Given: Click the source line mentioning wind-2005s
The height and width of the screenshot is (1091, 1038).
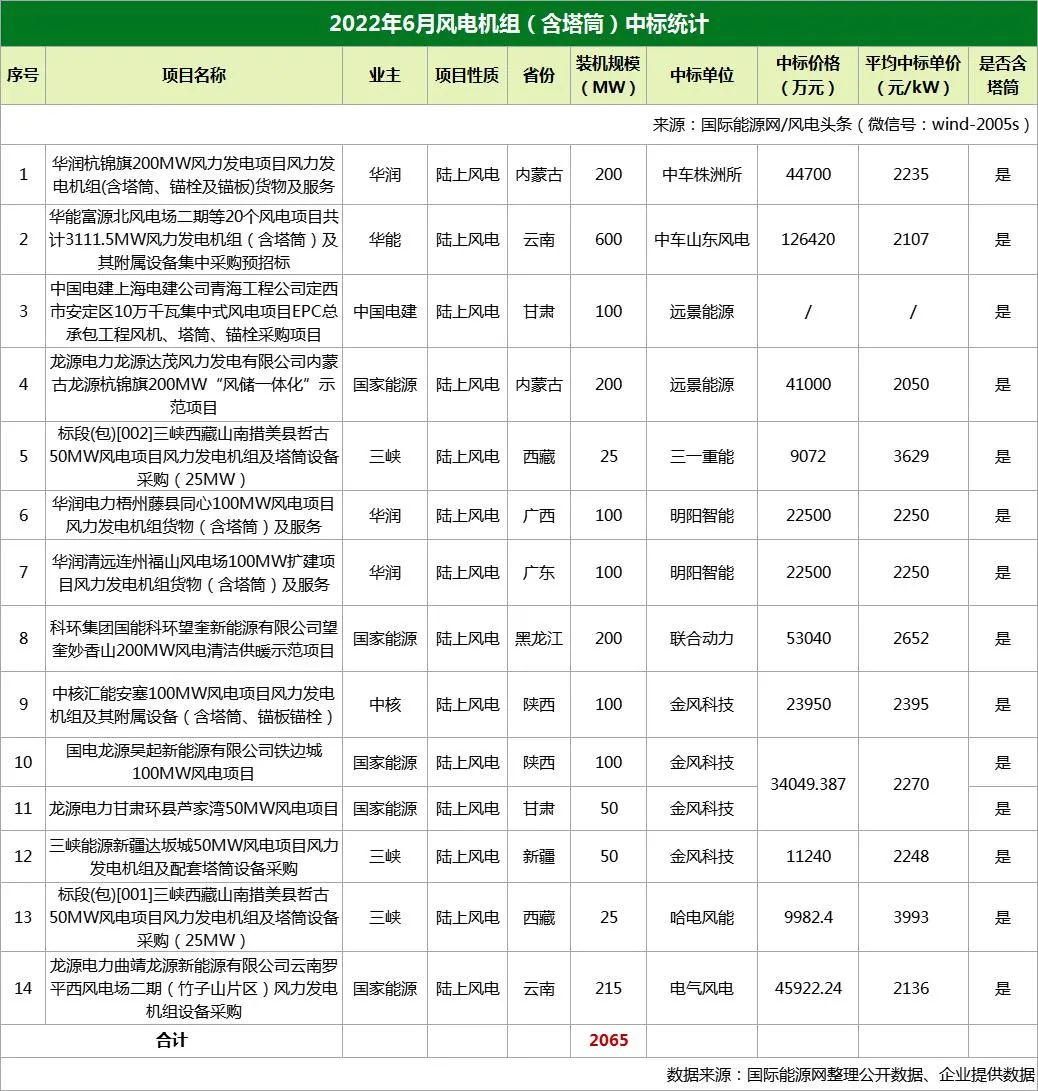Looking at the screenshot, I should click(840, 125).
